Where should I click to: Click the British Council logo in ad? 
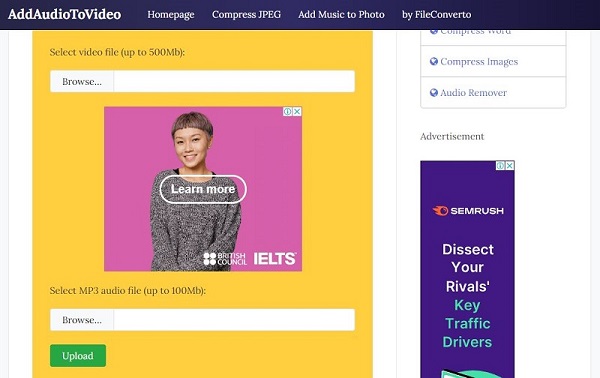coord(225,259)
